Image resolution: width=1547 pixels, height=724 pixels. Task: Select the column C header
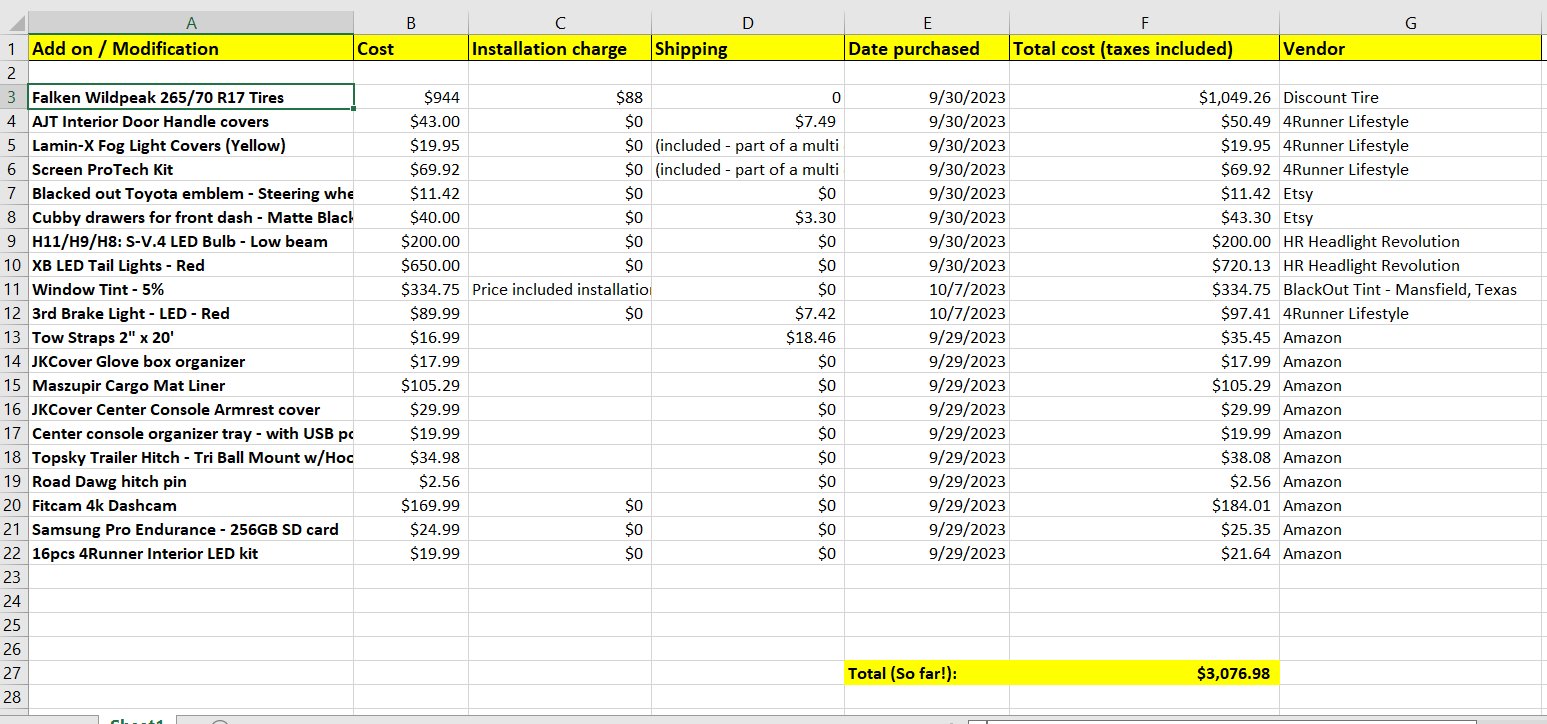[x=560, y=23]
